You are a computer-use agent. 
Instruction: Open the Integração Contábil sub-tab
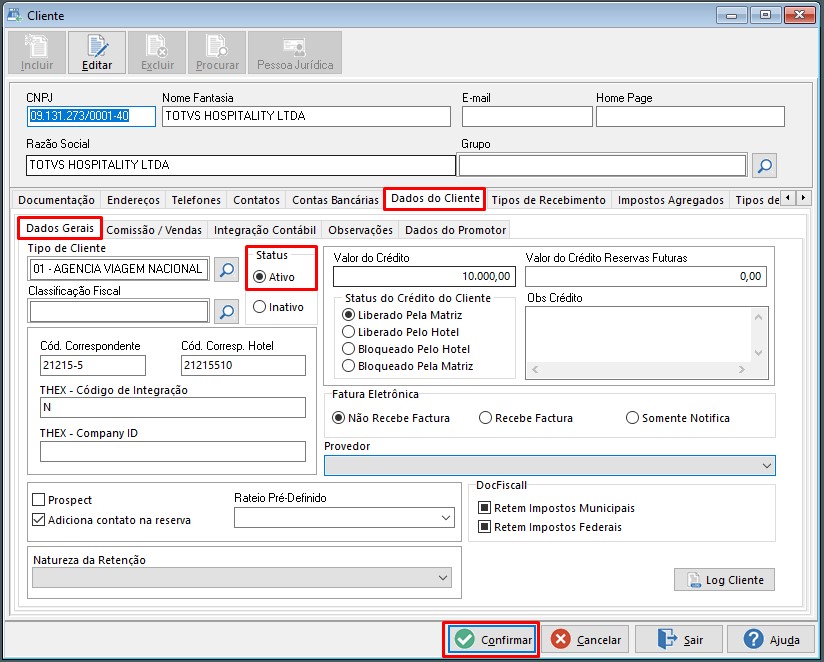(265, 230)
